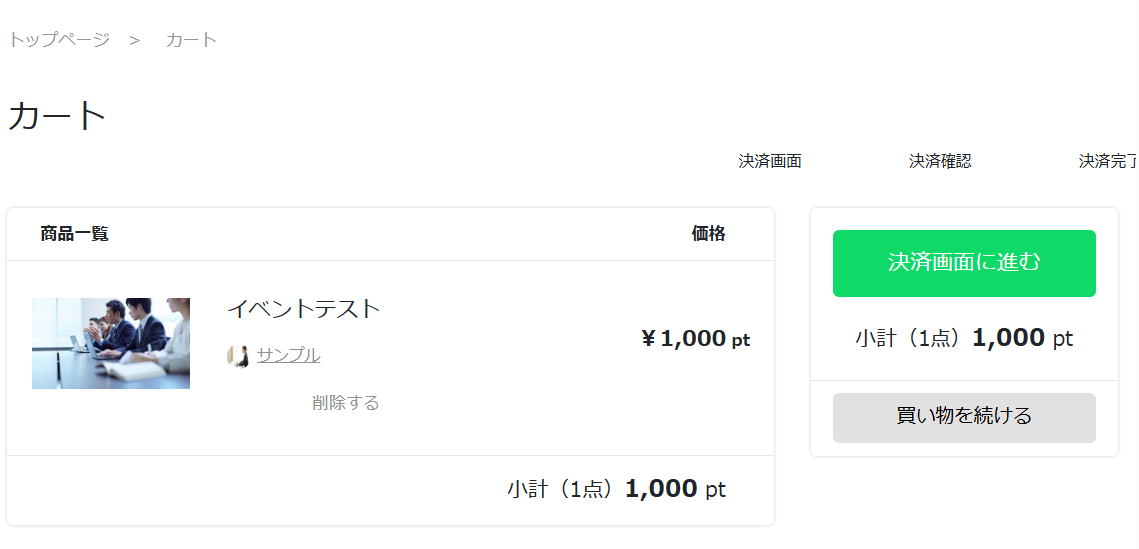
Task: Click the seller avatar icon beside サンプル
Action: tap(238, 356)
